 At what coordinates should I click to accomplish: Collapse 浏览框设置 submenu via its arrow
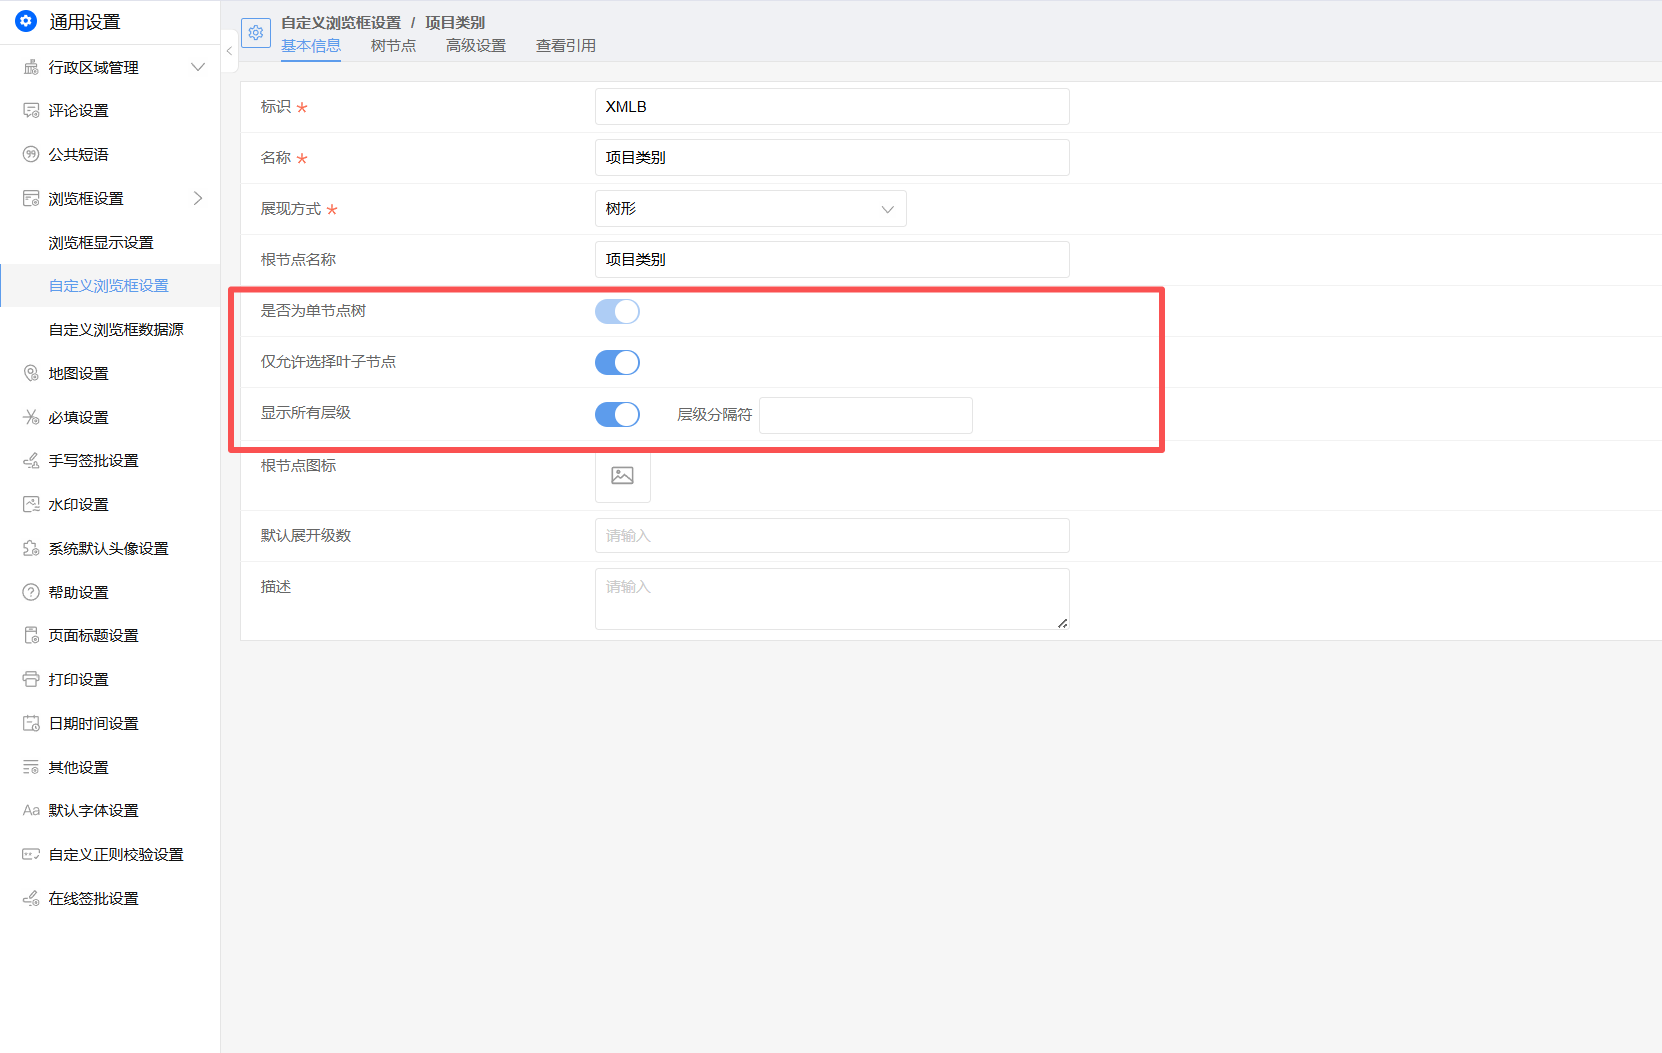point(198,199)
